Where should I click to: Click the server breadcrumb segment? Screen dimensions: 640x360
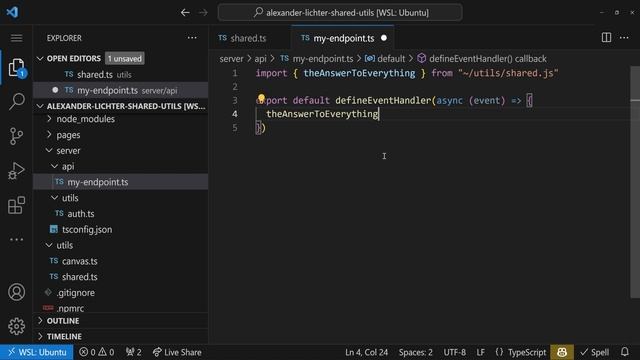[231, 59]
